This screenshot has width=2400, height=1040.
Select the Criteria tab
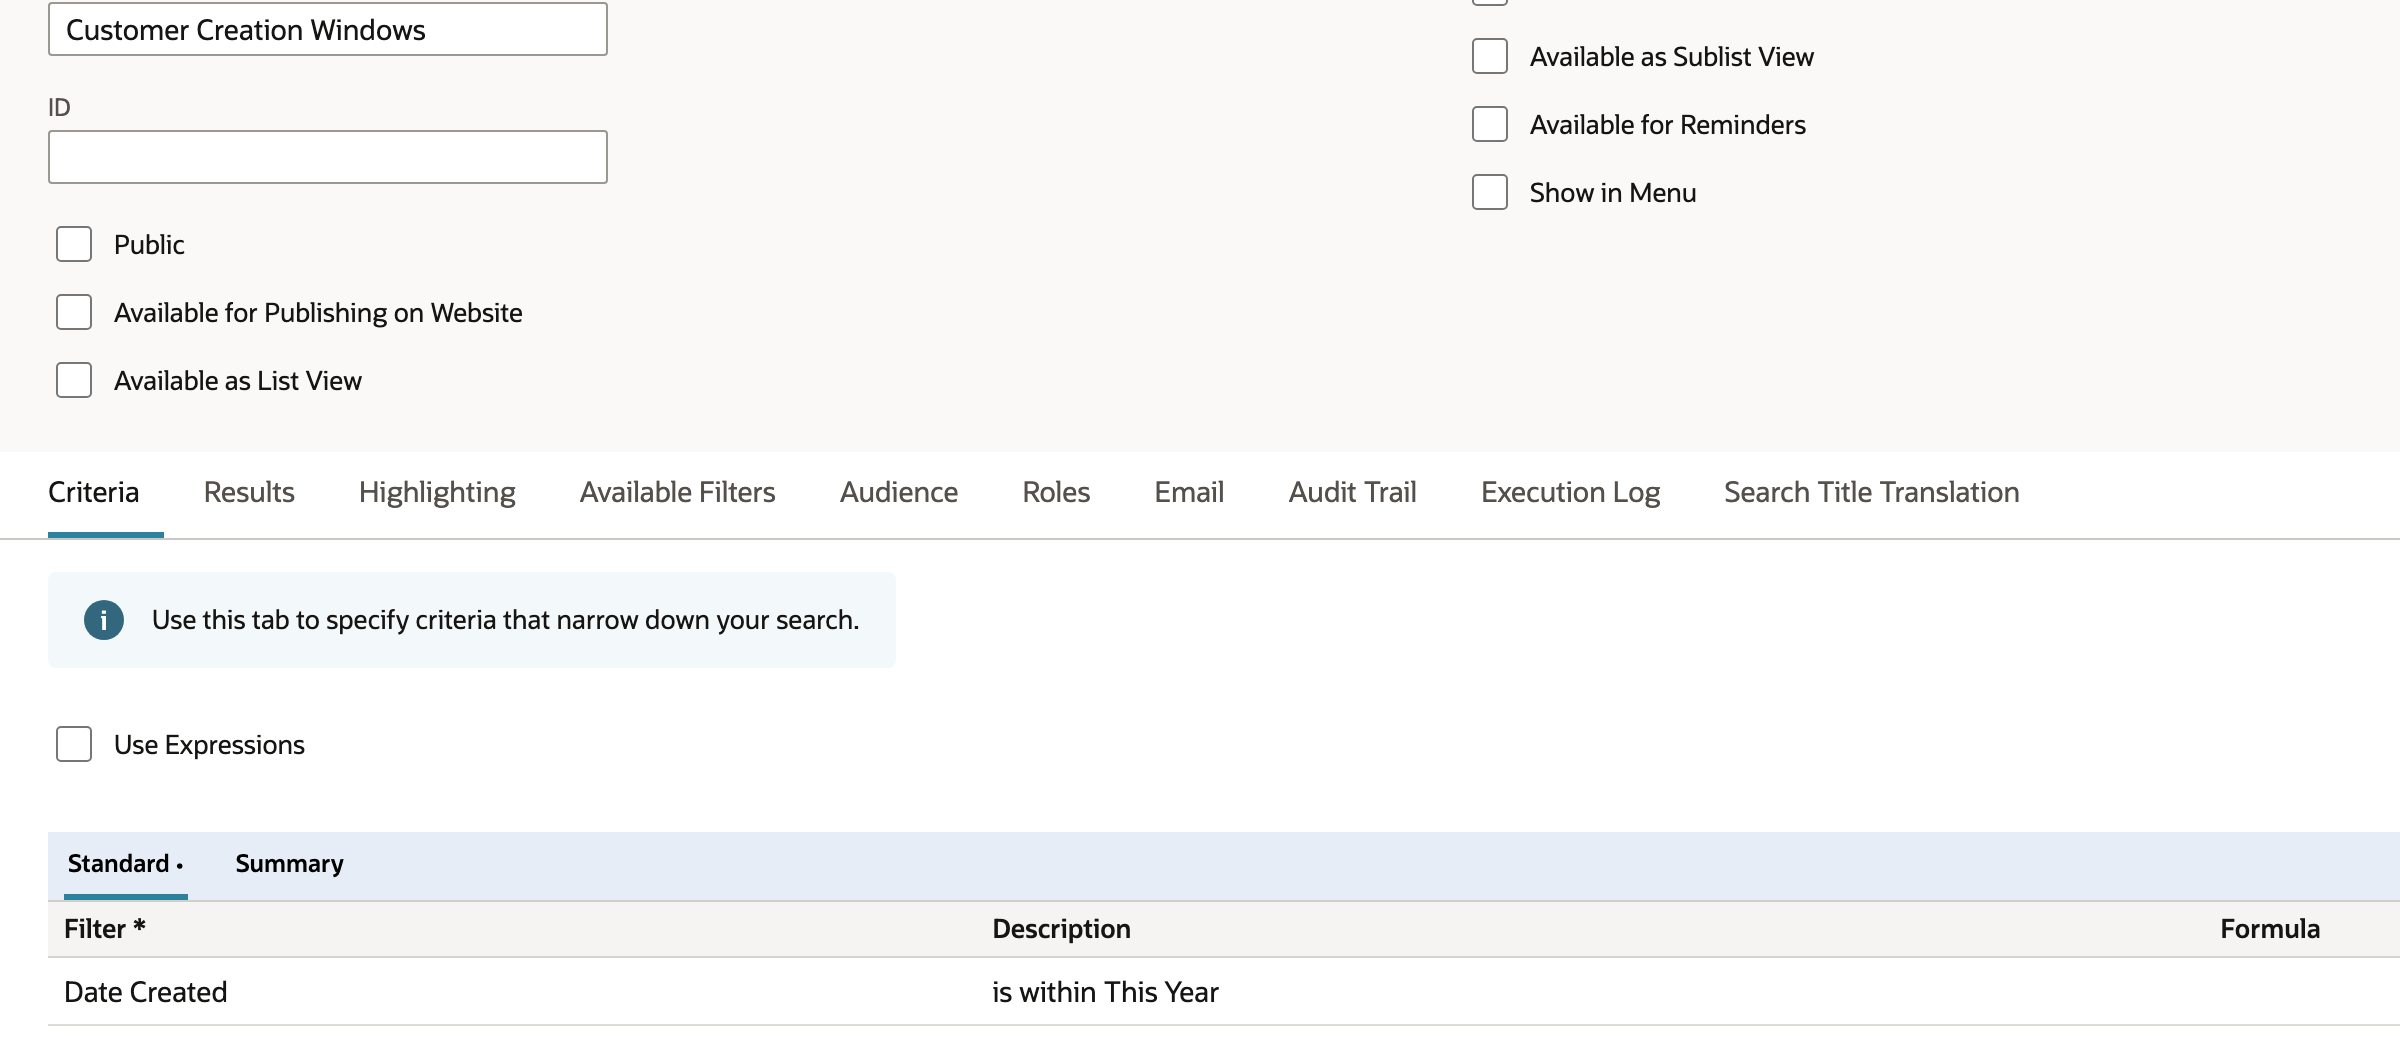point(94,492)
